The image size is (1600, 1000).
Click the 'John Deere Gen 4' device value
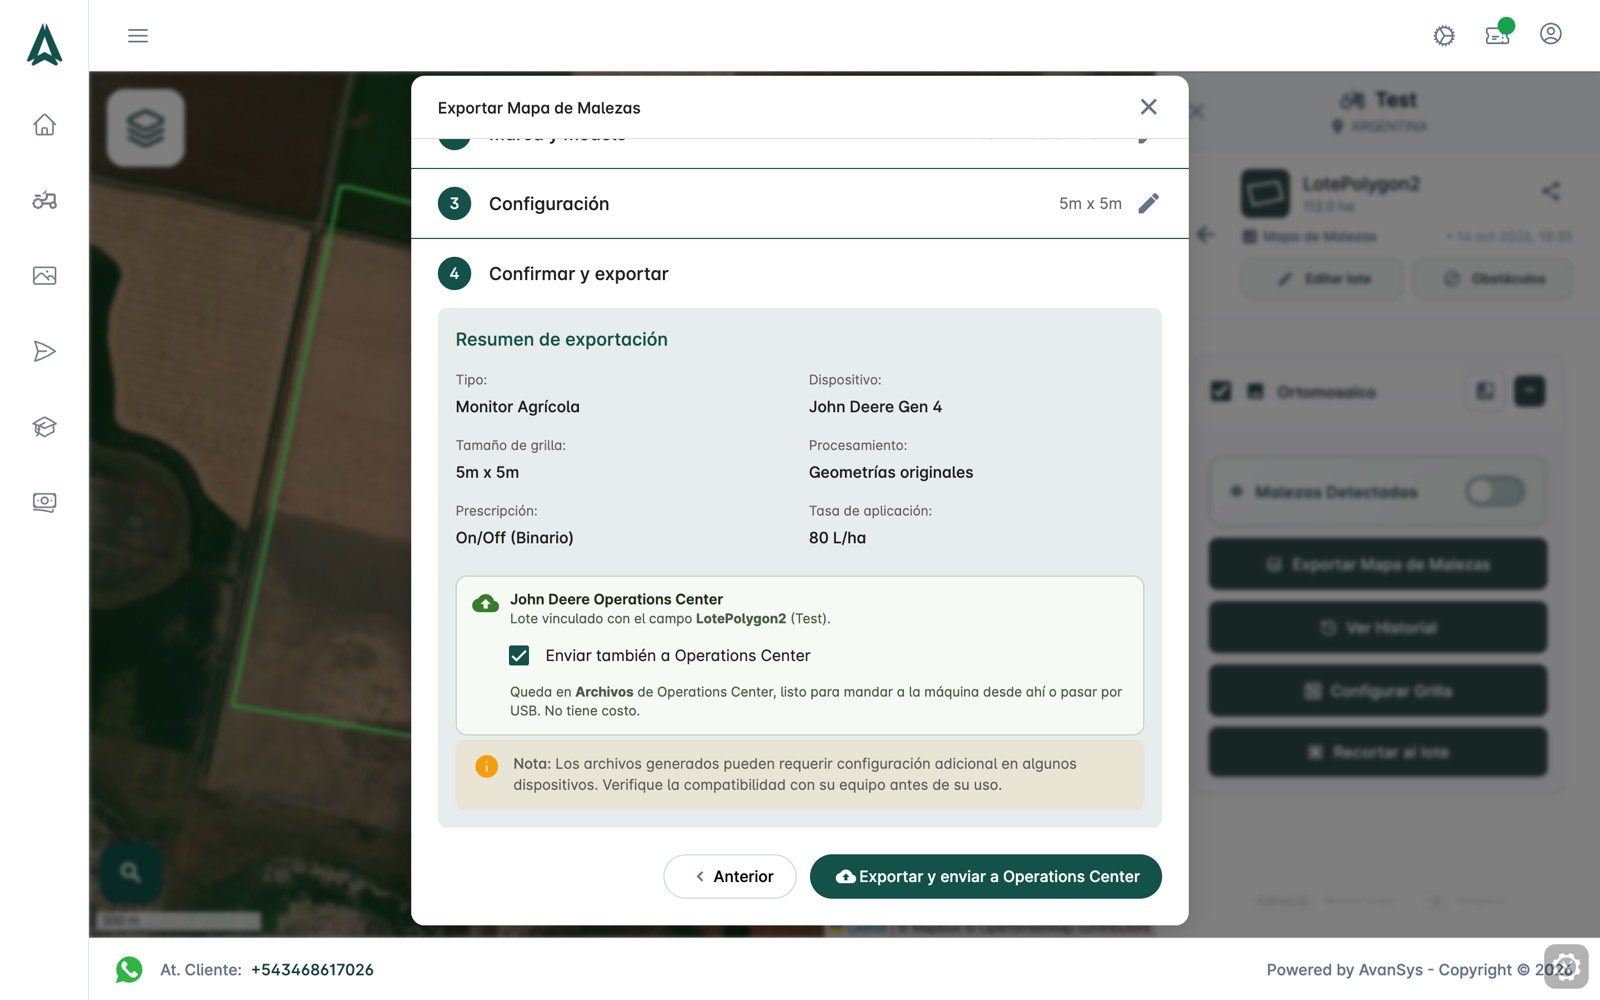[x=875, y=407]
